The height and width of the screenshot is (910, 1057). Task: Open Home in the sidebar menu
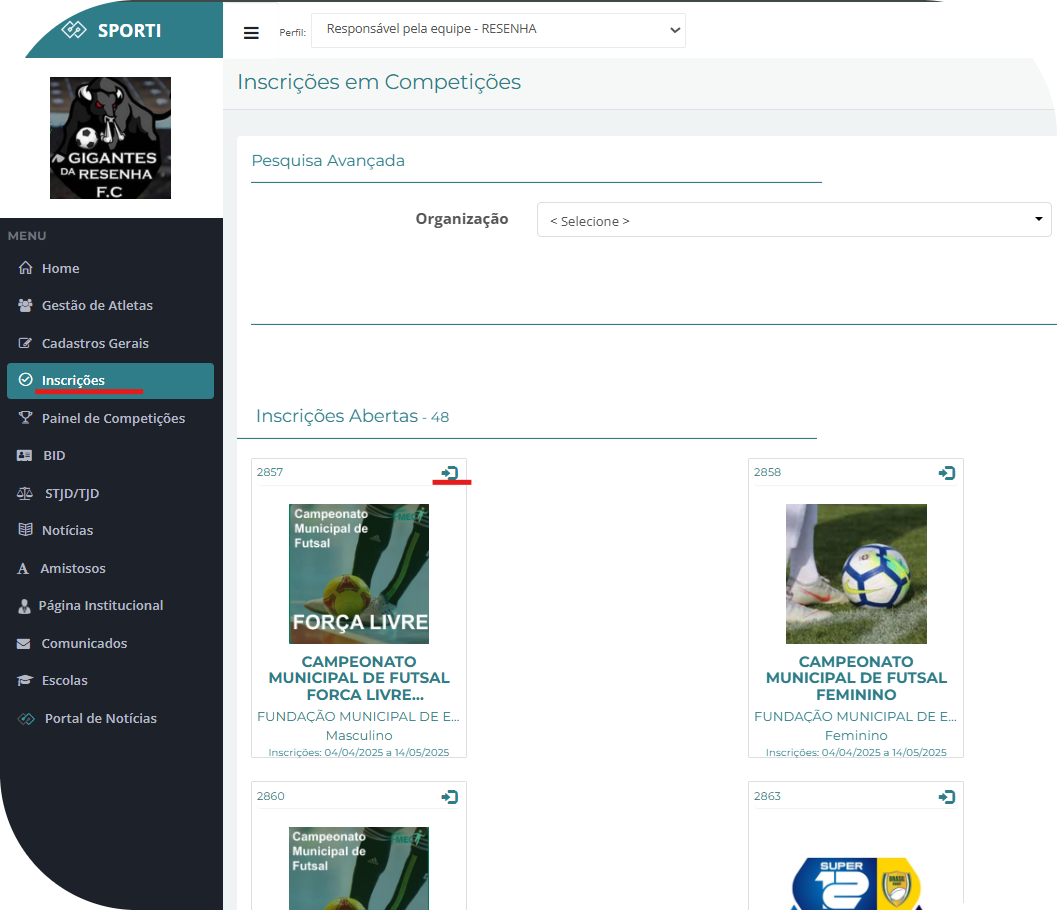click(60, 268)
